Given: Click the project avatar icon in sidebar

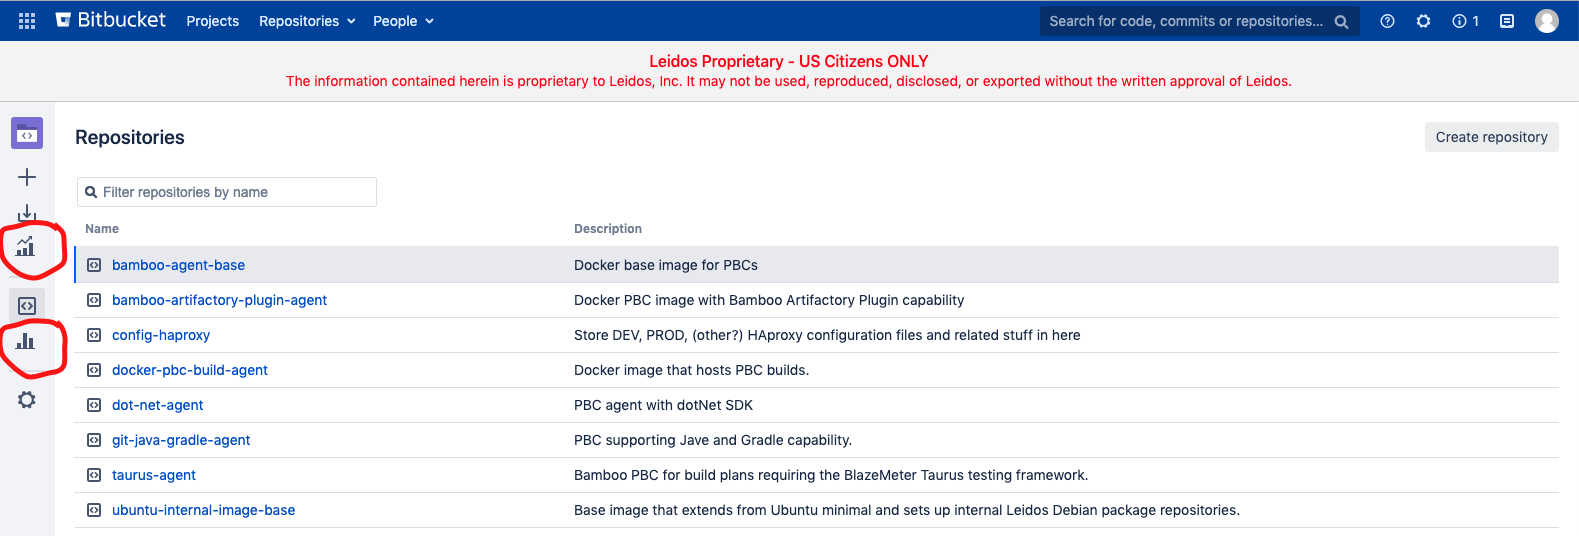Looking at the screenshot, I should click(27, 133).
